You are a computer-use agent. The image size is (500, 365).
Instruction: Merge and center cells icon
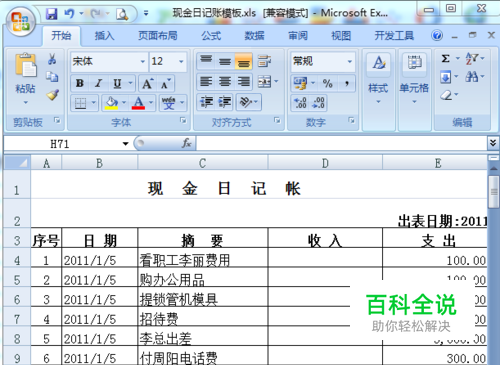[x=264, y=82]
